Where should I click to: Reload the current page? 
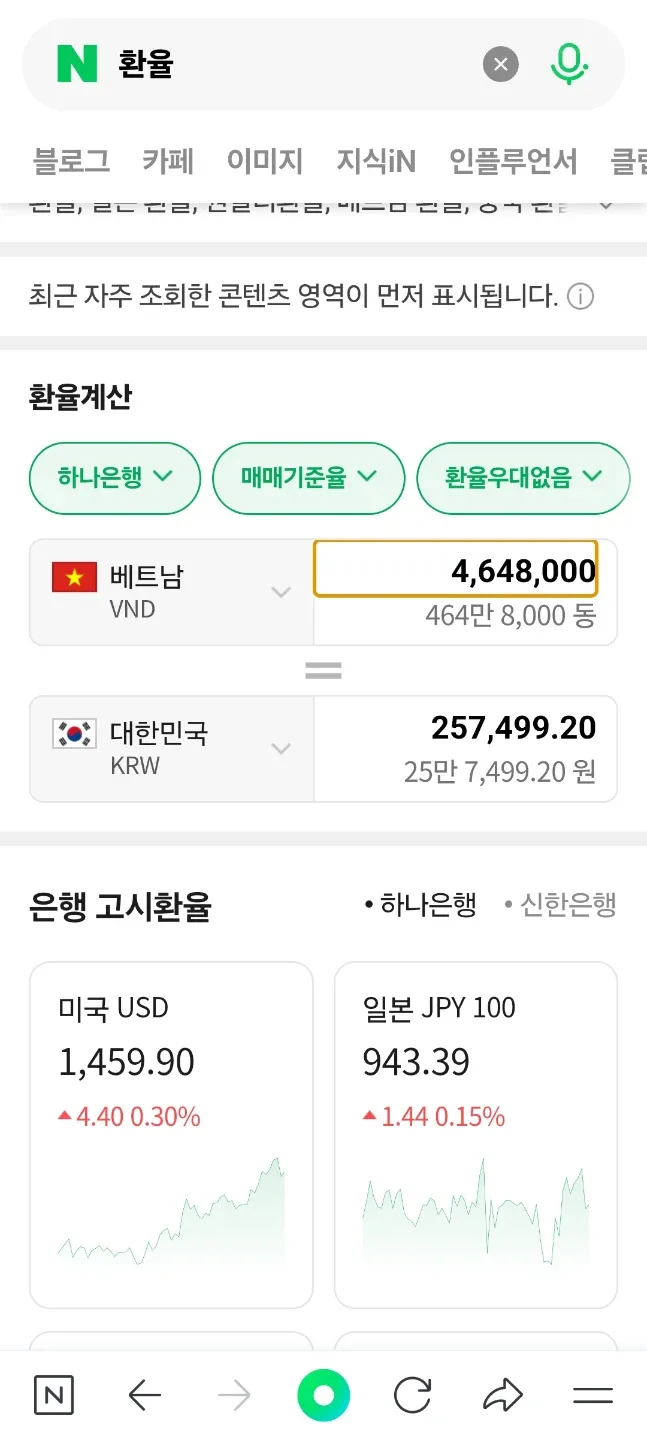point(412,1395)
